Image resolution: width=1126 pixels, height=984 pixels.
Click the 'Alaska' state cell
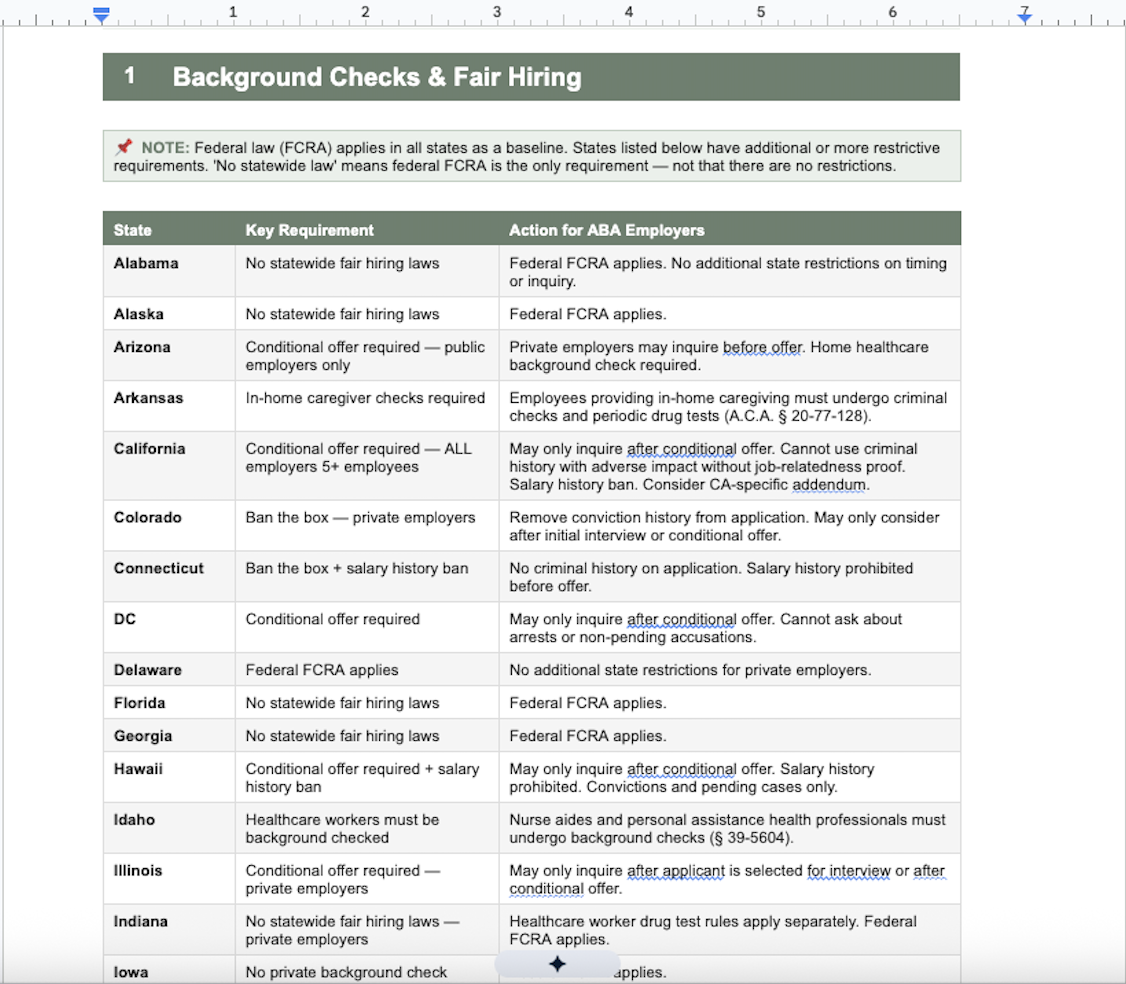tap(169, 314)
